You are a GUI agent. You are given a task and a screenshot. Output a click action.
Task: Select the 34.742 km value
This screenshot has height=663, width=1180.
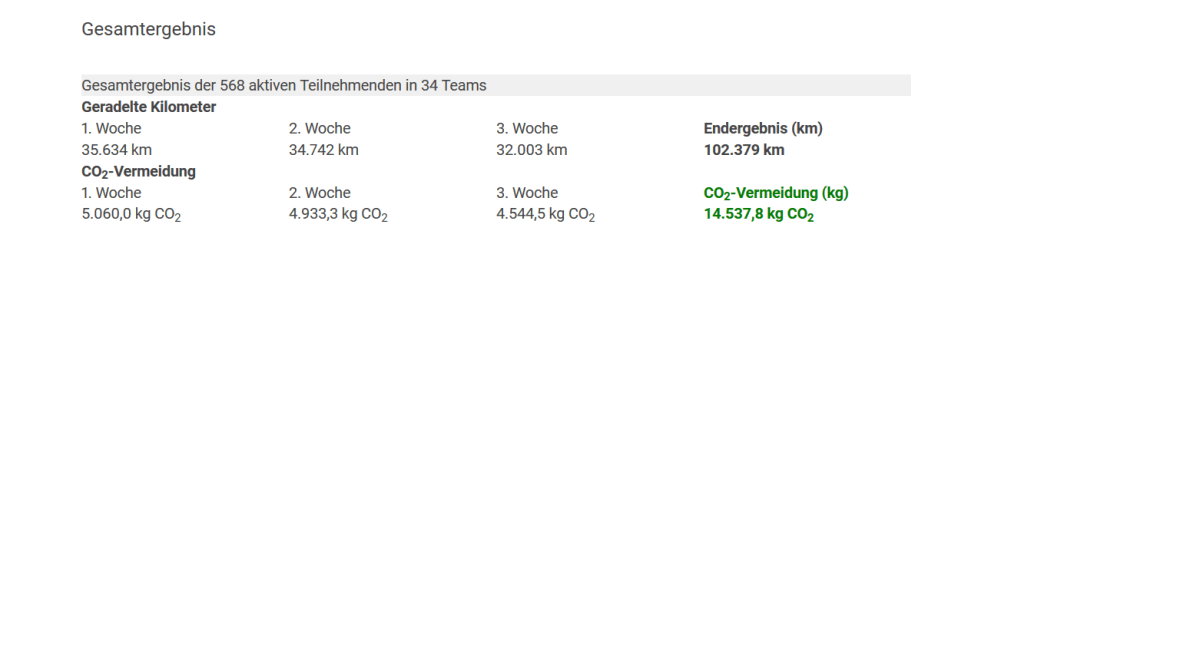click(323, 150)
